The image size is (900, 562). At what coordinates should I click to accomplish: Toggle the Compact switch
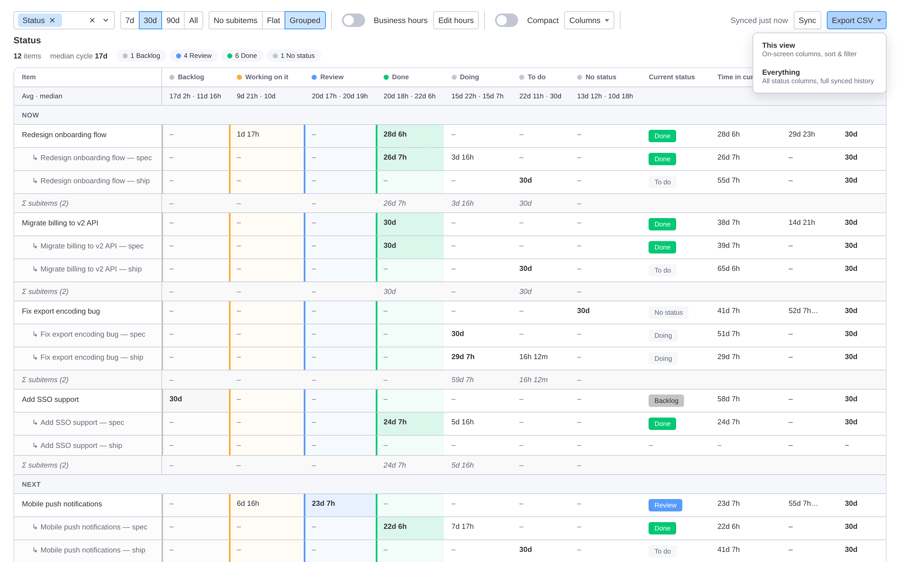[x=506, y=20]
